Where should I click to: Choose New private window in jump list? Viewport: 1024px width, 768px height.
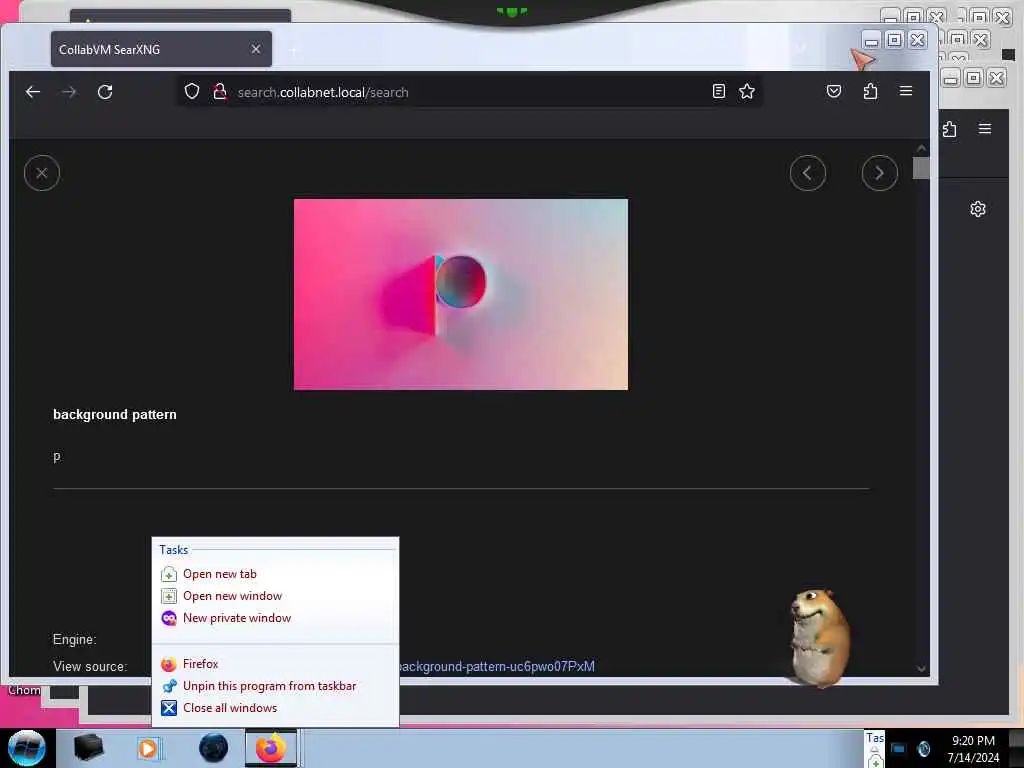pos(275,618)
